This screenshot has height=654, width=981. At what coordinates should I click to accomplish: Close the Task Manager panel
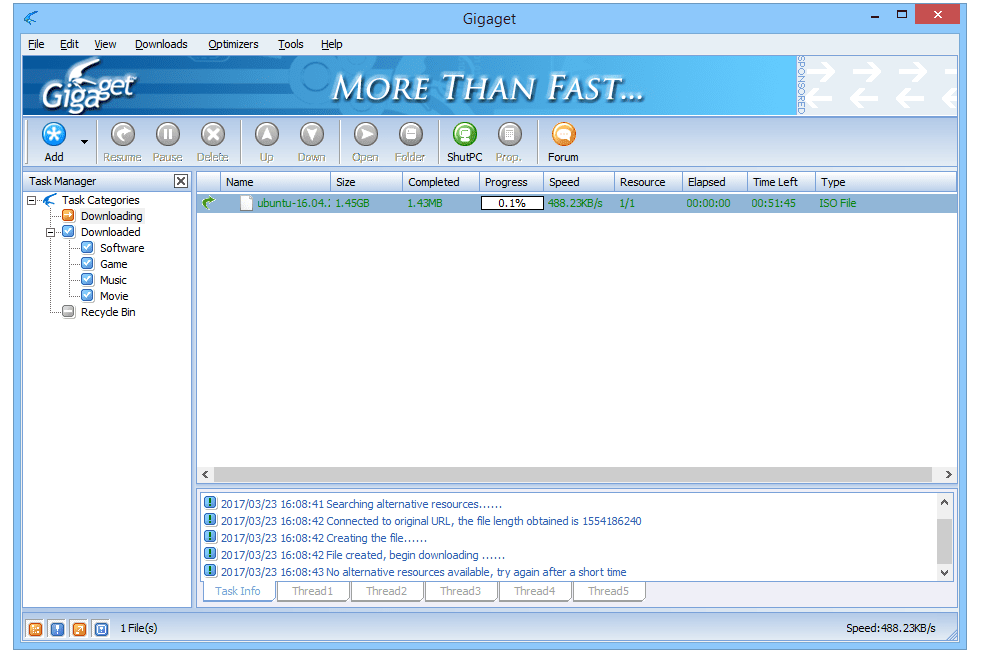point(180,181)
